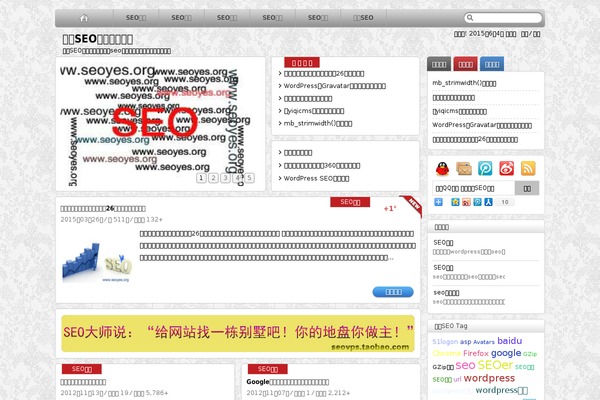Click the post date 2012-11-07 line
This screenshot has width=600, height=400.
point(298,393)
